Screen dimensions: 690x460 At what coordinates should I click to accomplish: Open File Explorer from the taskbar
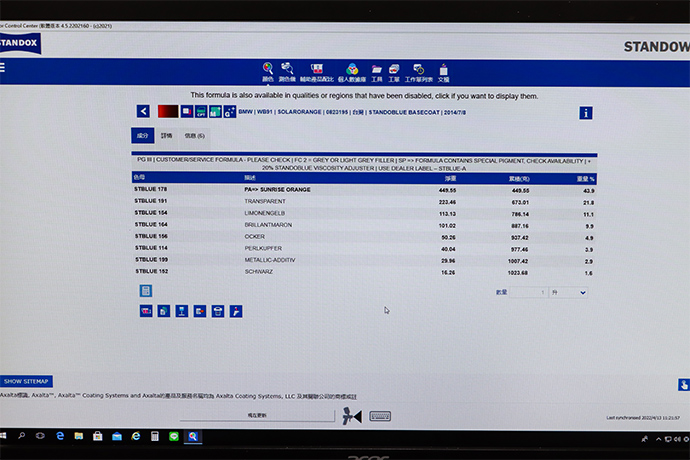[79, 436]
